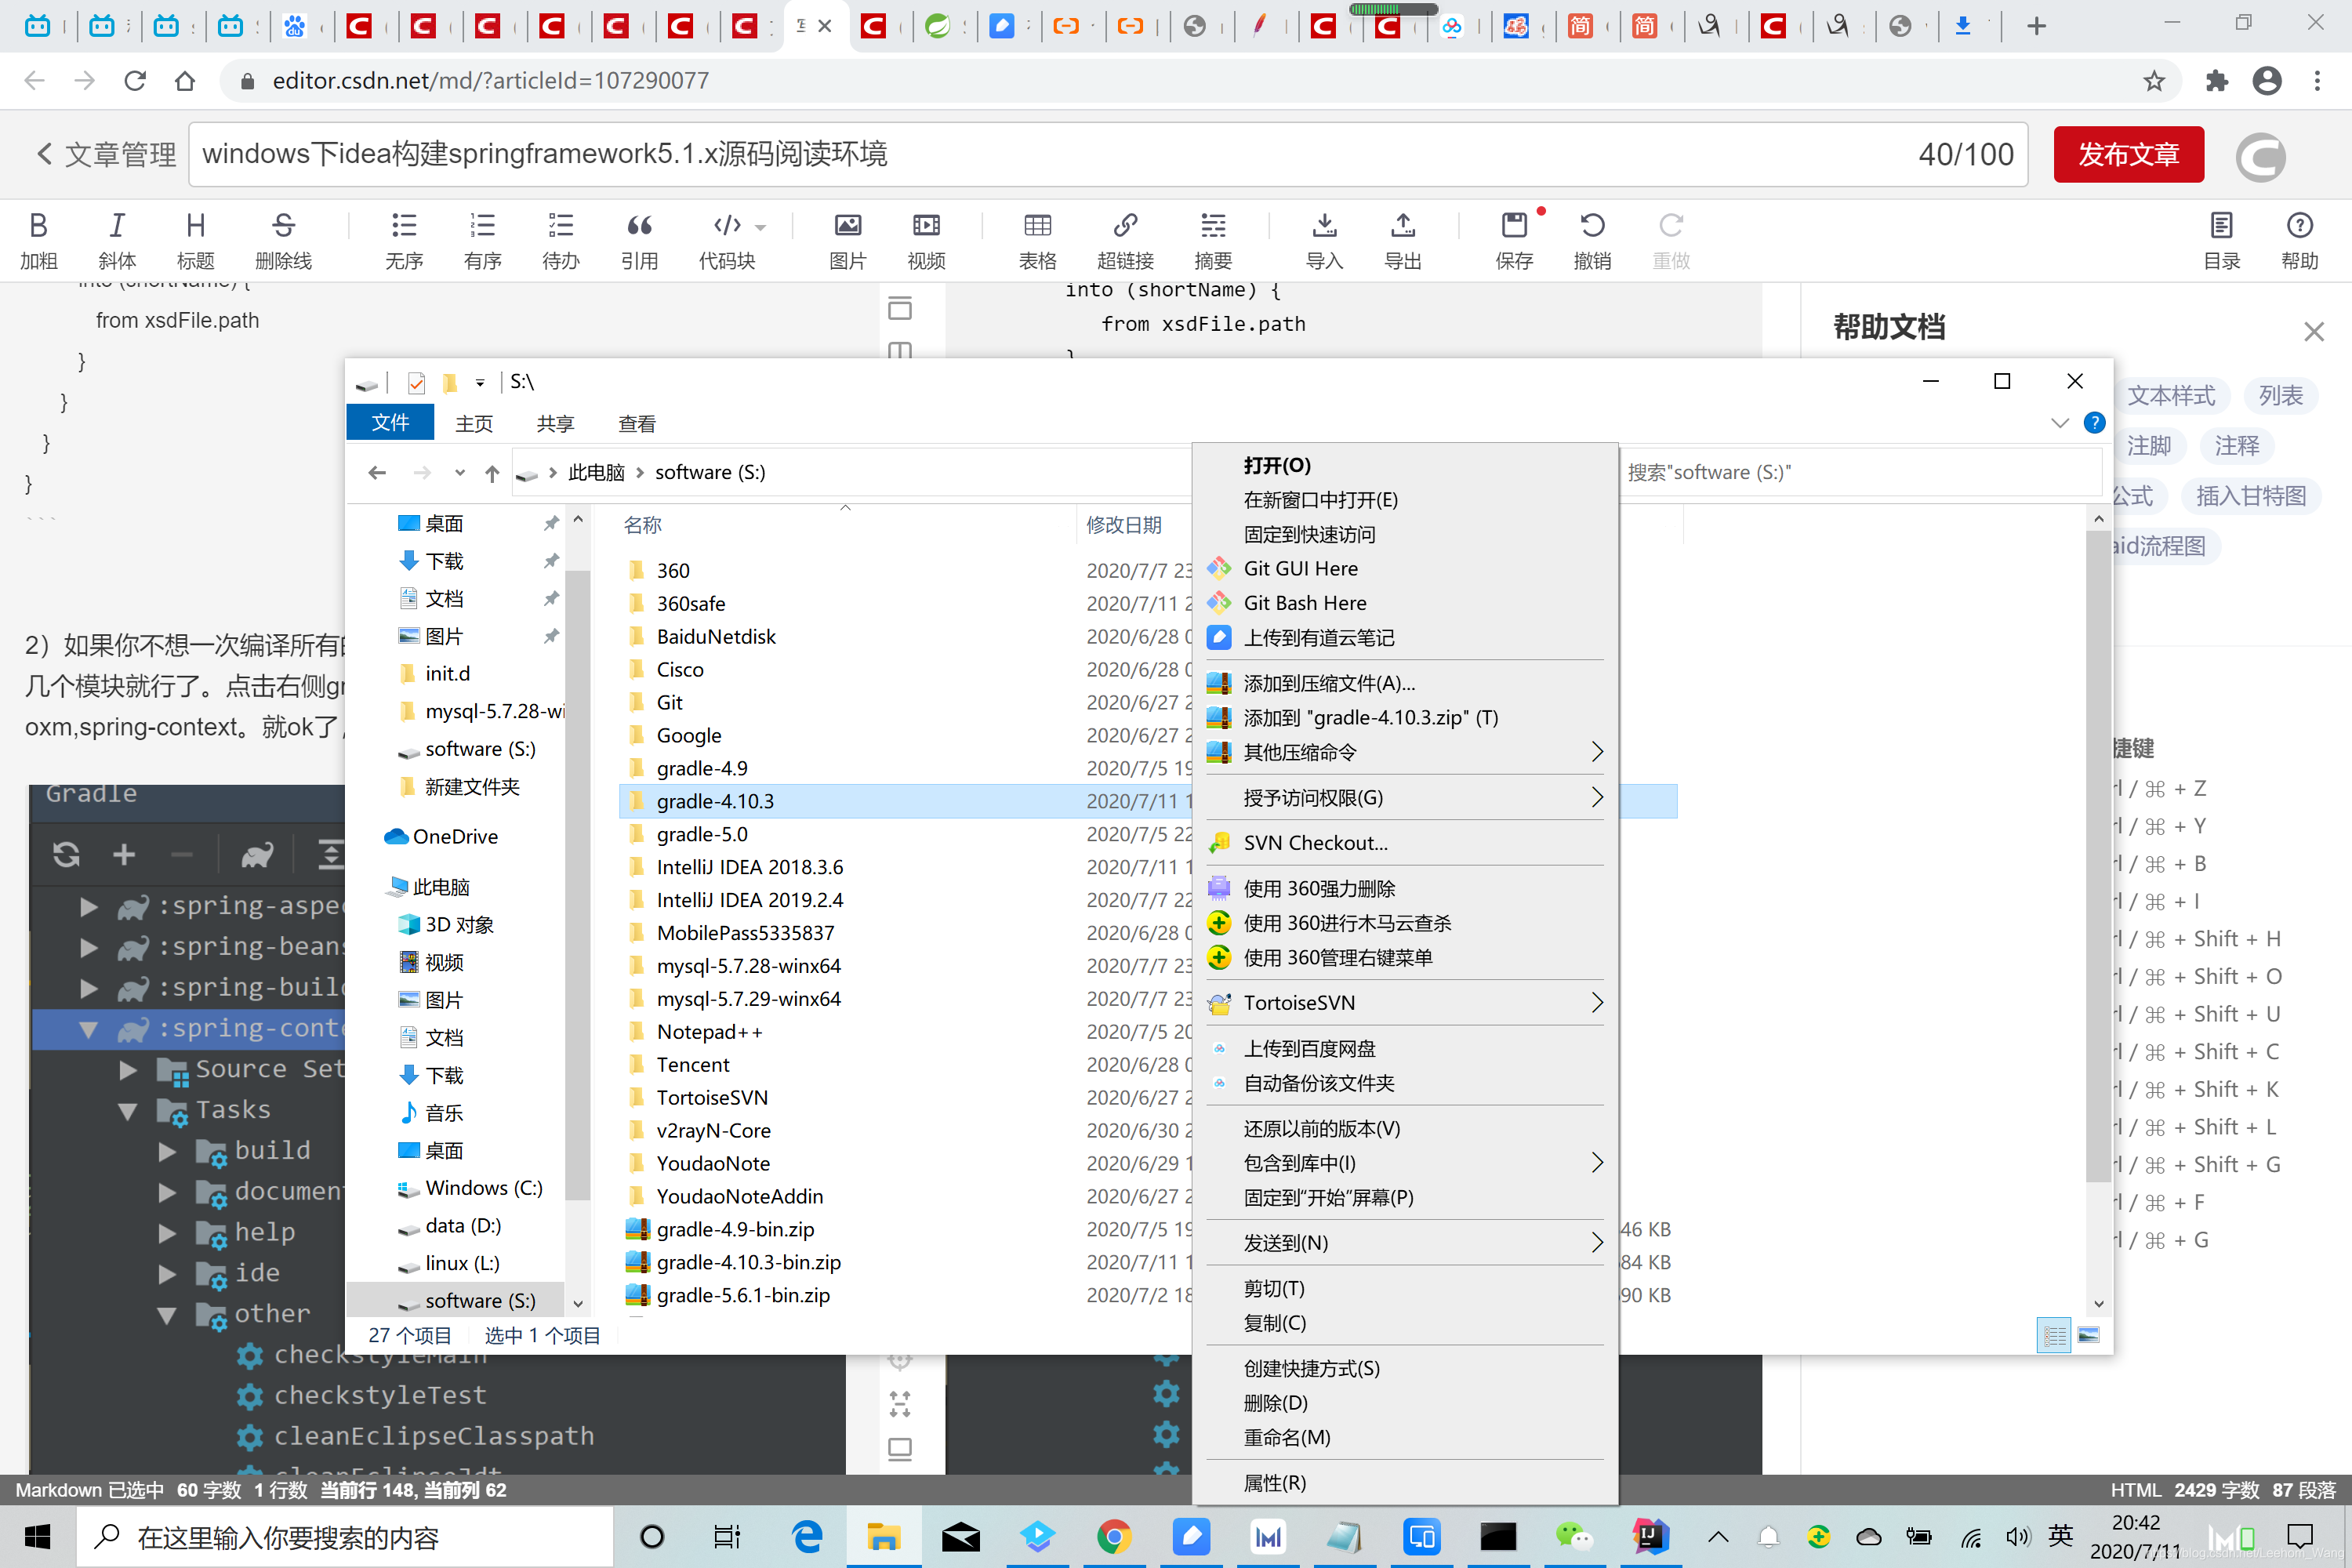Insert hyperlink with 超链接 tool

click(x=1125, y=240)
